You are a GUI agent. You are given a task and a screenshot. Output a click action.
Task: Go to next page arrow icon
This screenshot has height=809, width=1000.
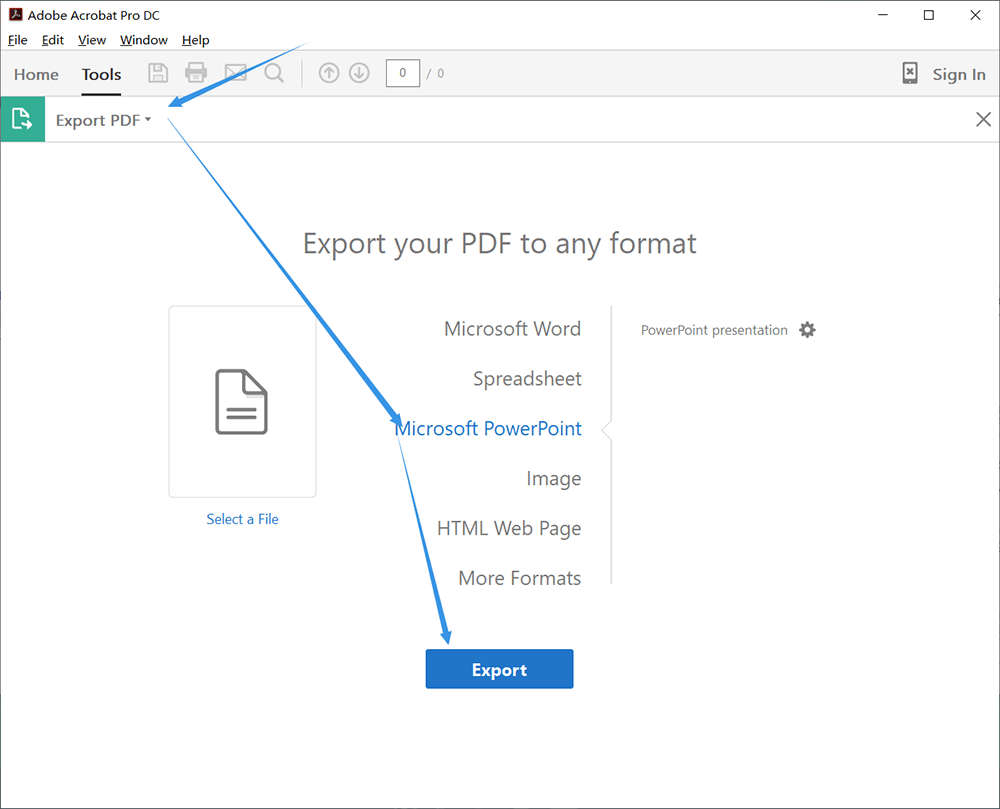[x=359, y=73]
